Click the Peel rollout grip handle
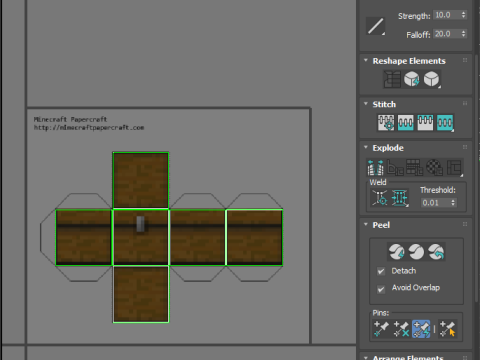Screen dimensions: 480x360 pos(465,224)
